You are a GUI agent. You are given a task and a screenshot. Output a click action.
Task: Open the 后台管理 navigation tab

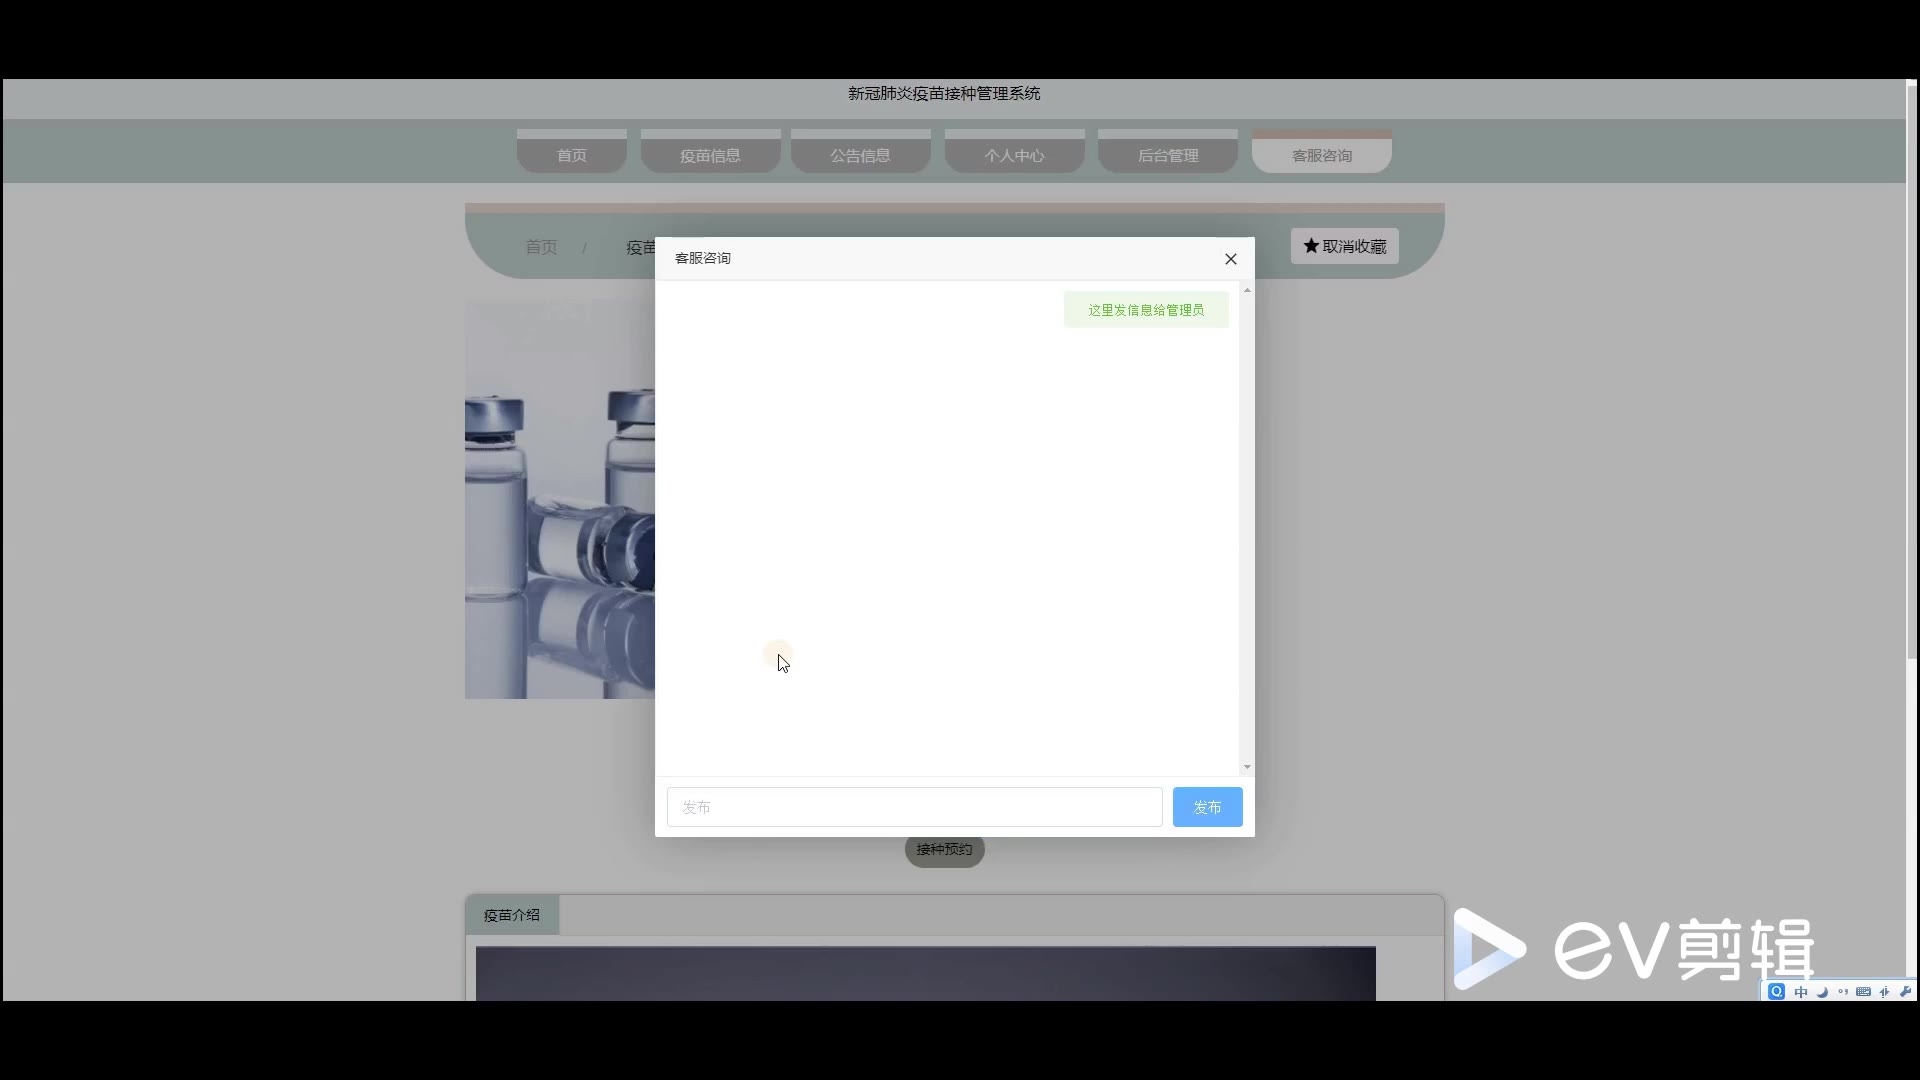1167,152
